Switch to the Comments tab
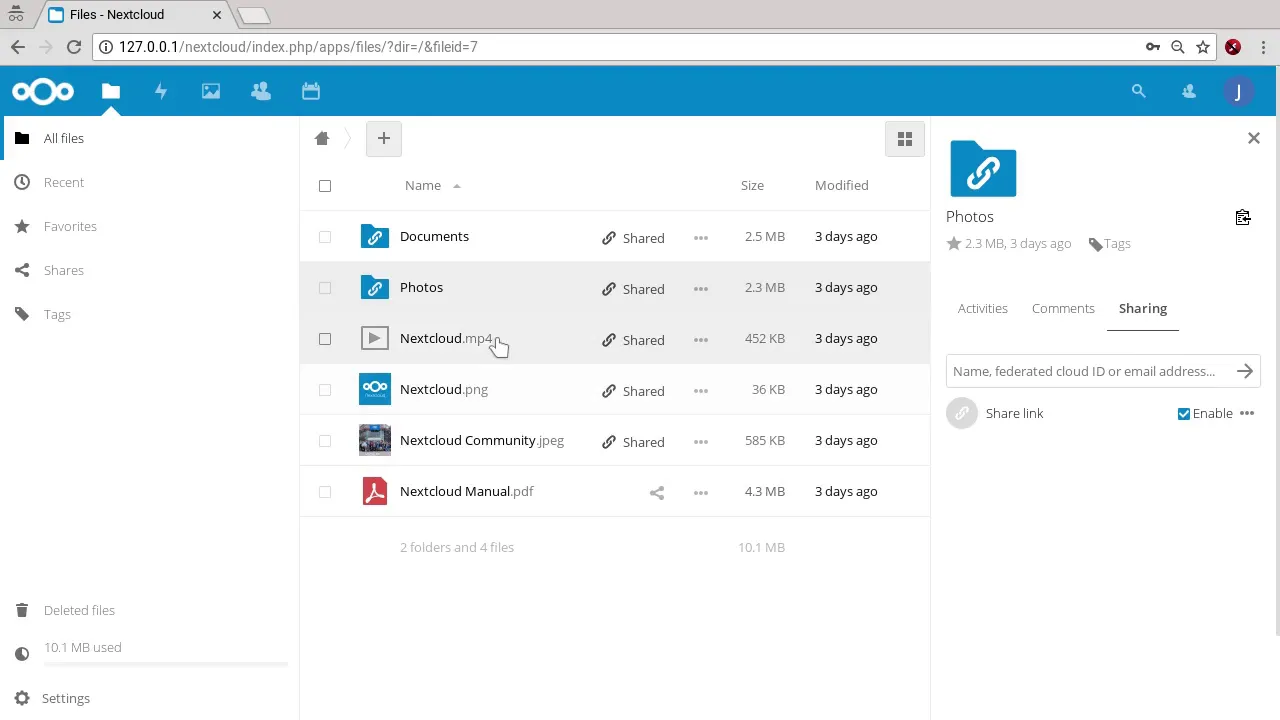Image resolution: width=1280 pixels, height=720 pixels. [1063, 308]
